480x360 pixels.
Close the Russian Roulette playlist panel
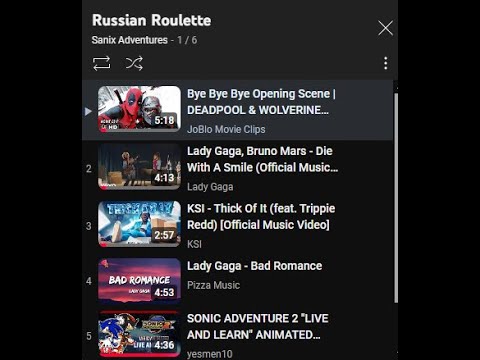tap(386, 28)
